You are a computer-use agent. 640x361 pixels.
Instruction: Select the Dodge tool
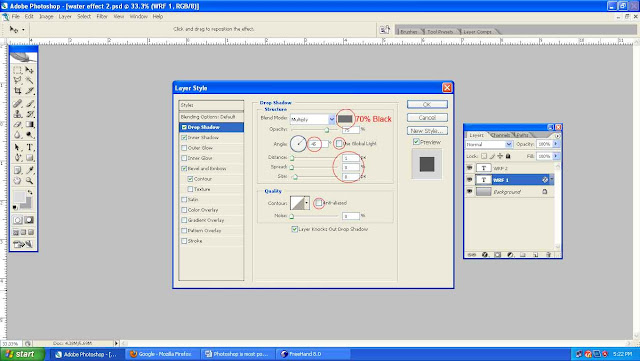click(x=29, y=135)
